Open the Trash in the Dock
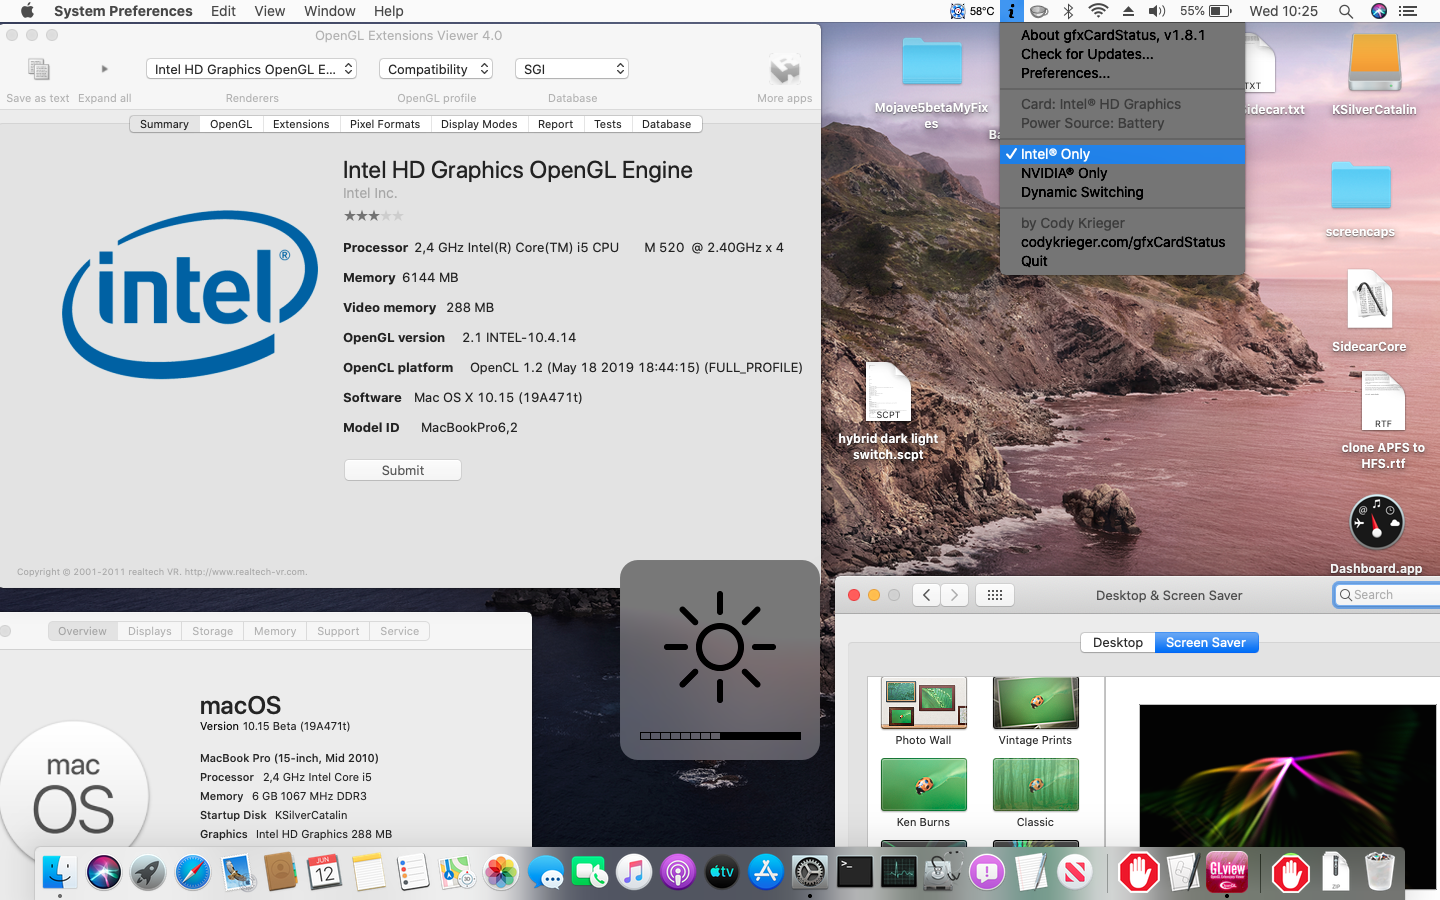The image size is (1440, 900). (x=1379, y=872)
